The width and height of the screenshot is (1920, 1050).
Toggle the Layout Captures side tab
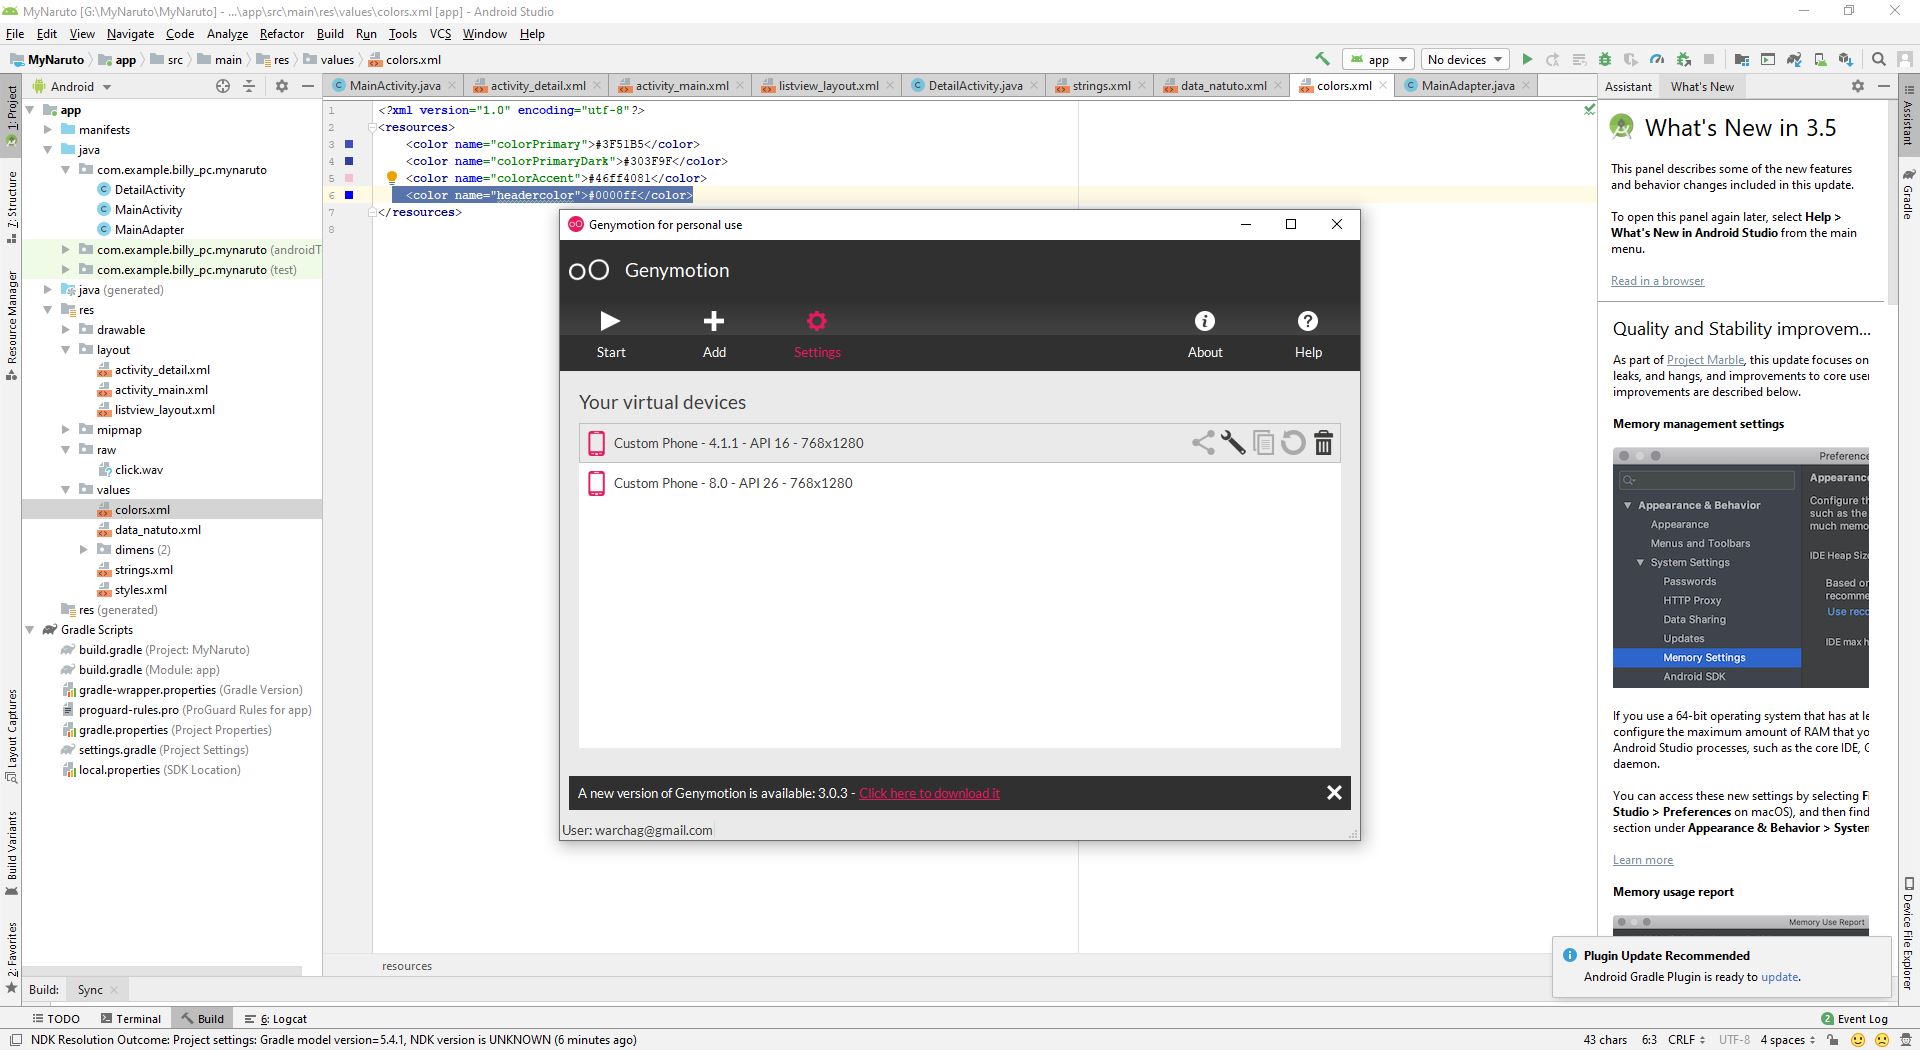(12, 735)
